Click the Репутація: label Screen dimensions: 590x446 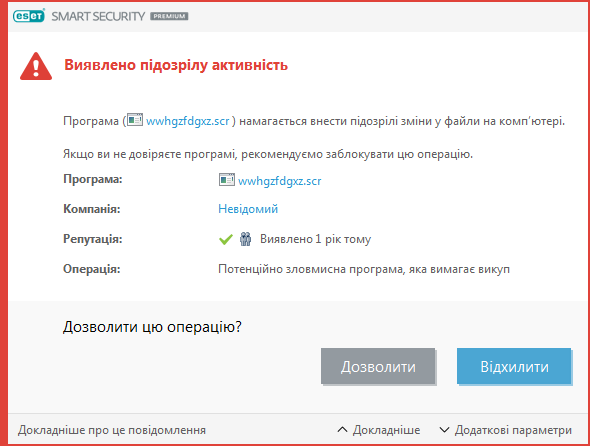point(93,239)
